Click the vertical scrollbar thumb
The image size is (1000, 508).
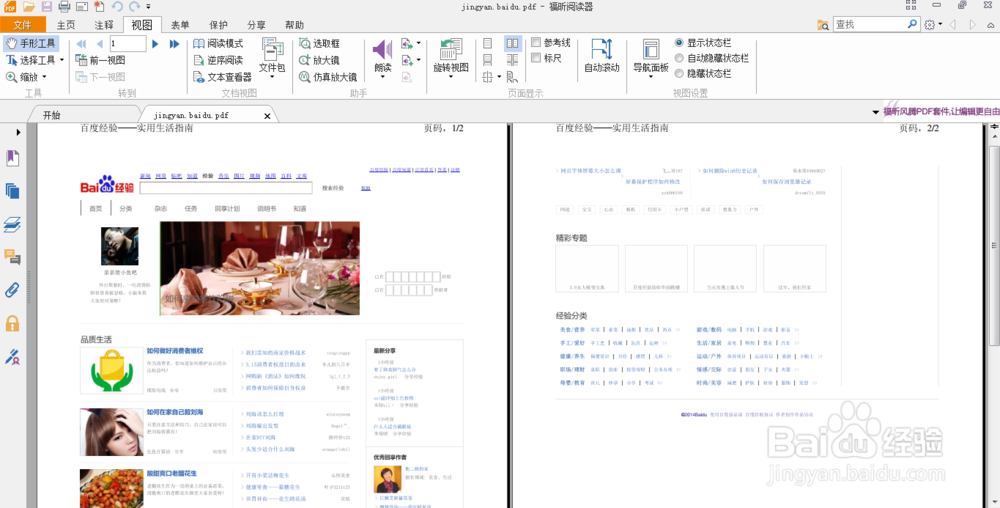point(994,245)
